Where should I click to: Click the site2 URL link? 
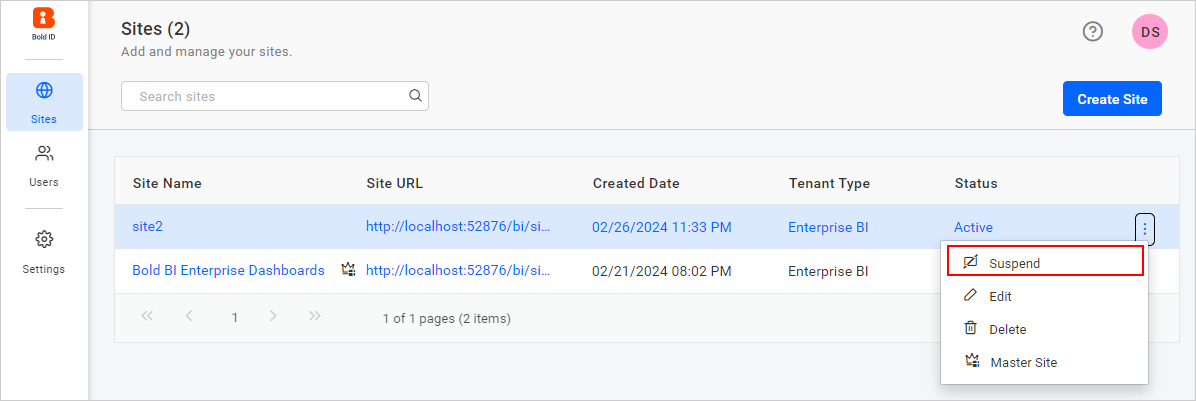pos(459,227)
